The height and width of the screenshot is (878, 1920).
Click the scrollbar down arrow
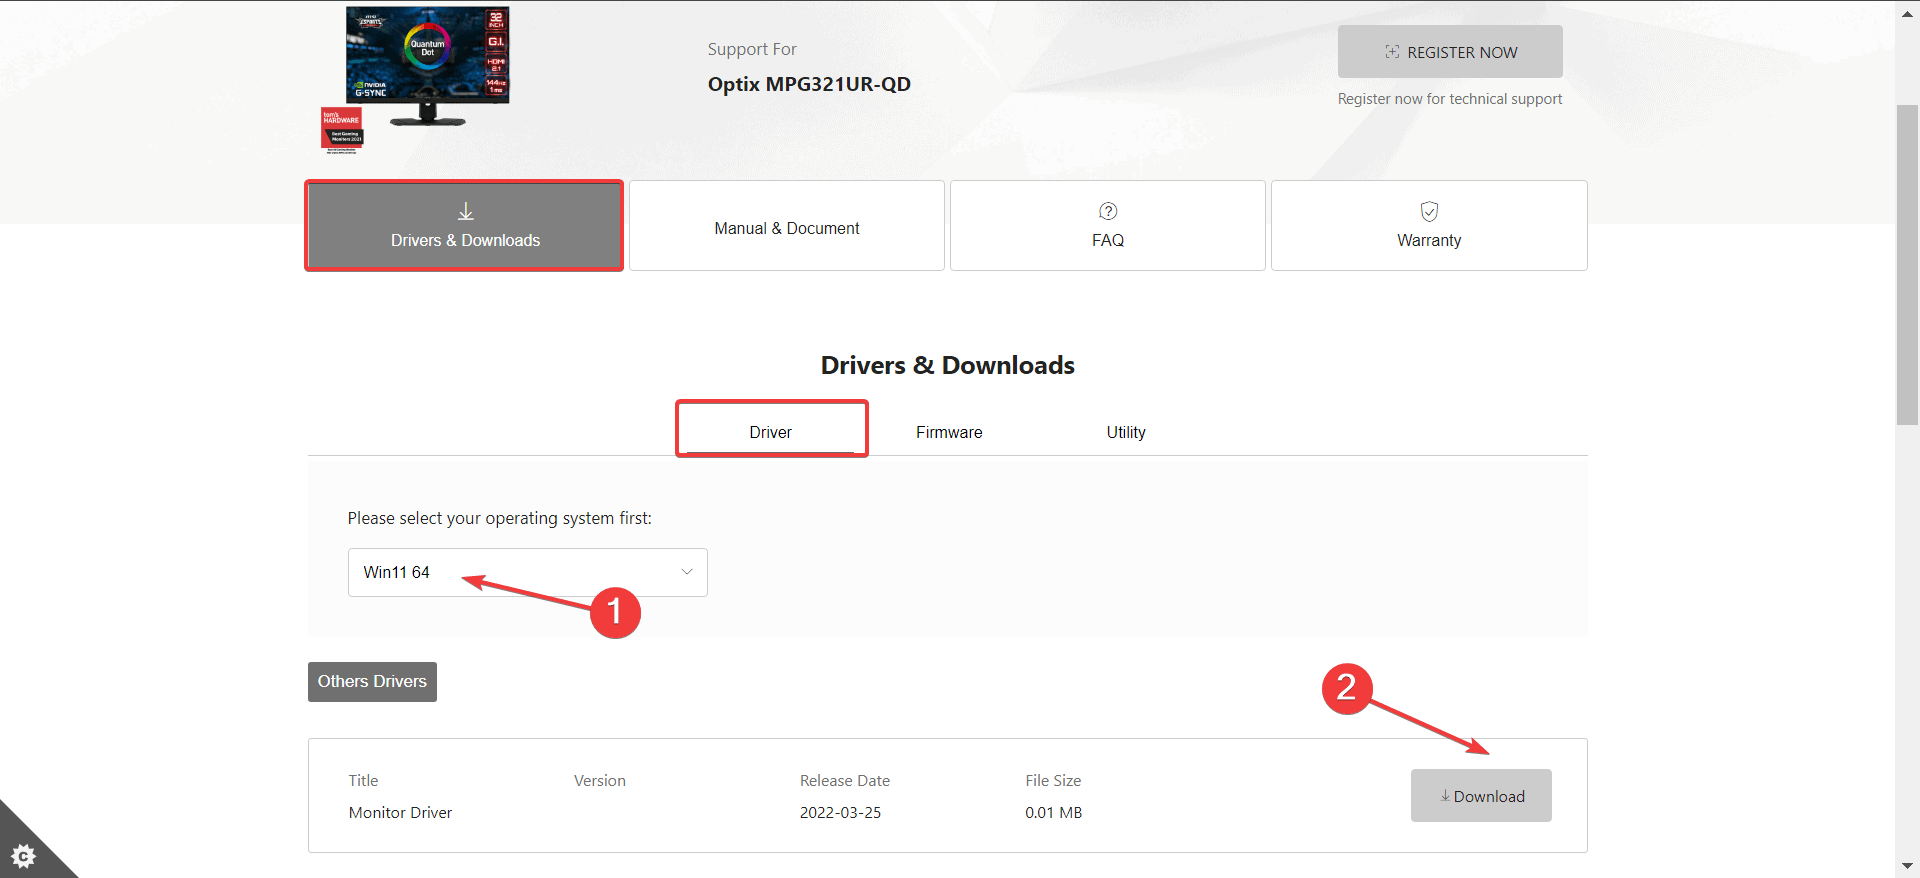coord(1907,866)
